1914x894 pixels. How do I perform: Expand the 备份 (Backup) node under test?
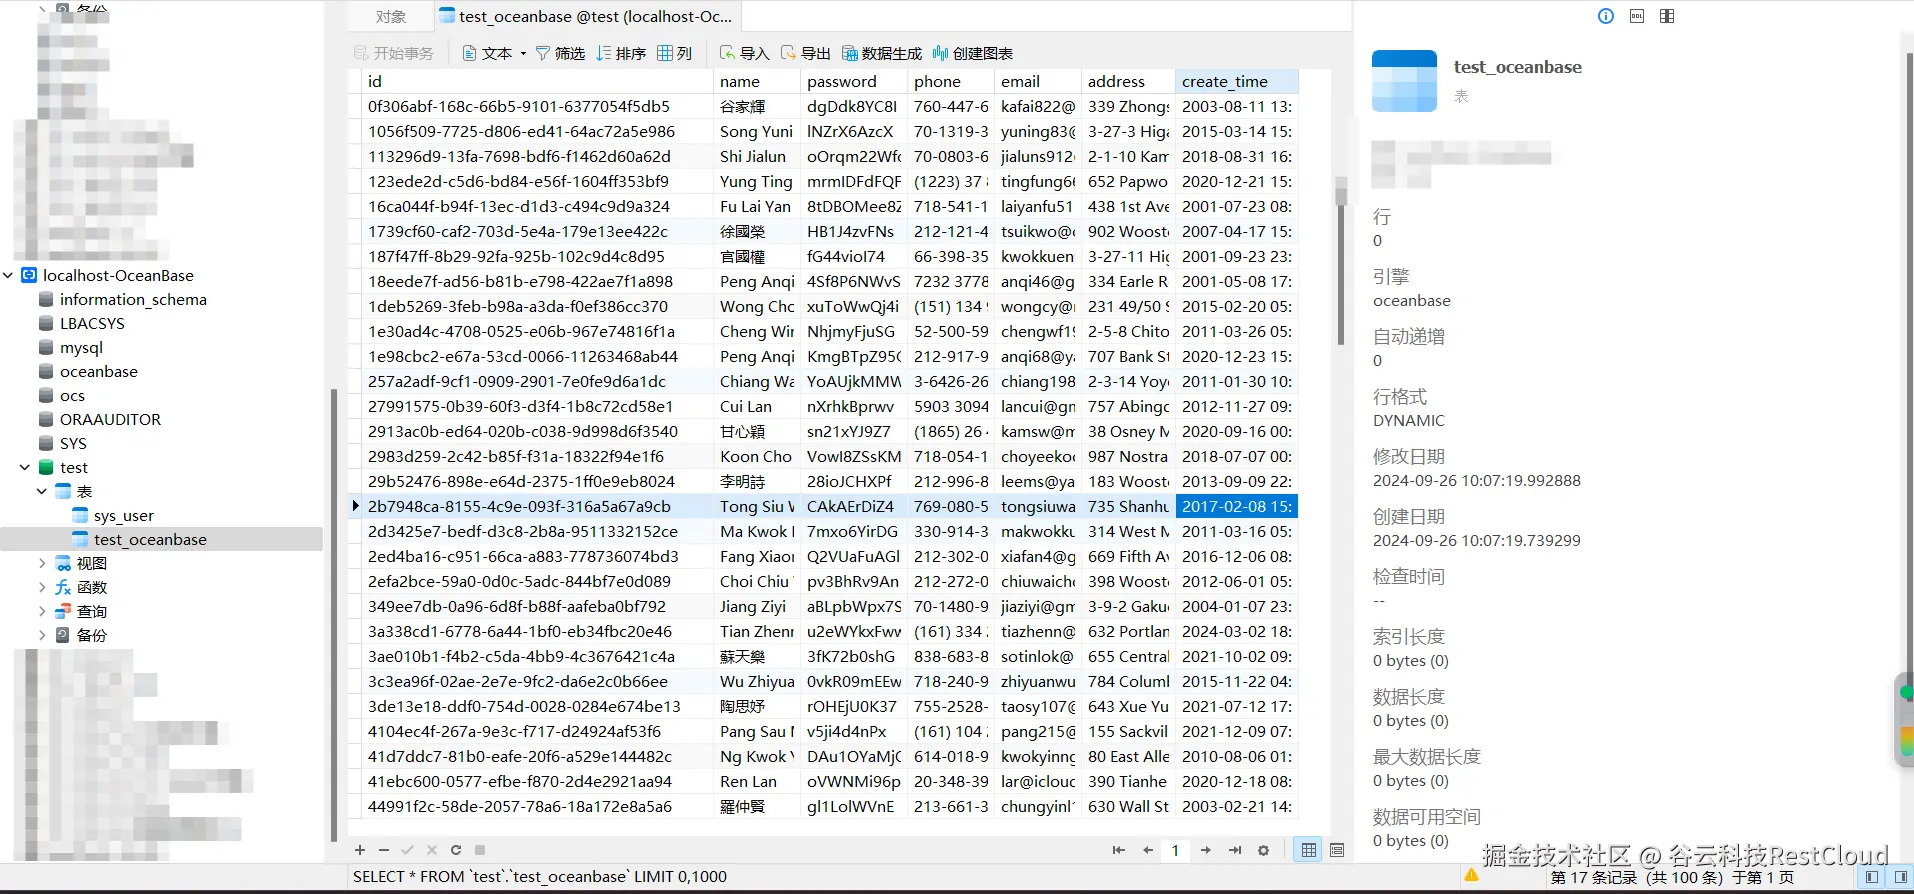42,635
